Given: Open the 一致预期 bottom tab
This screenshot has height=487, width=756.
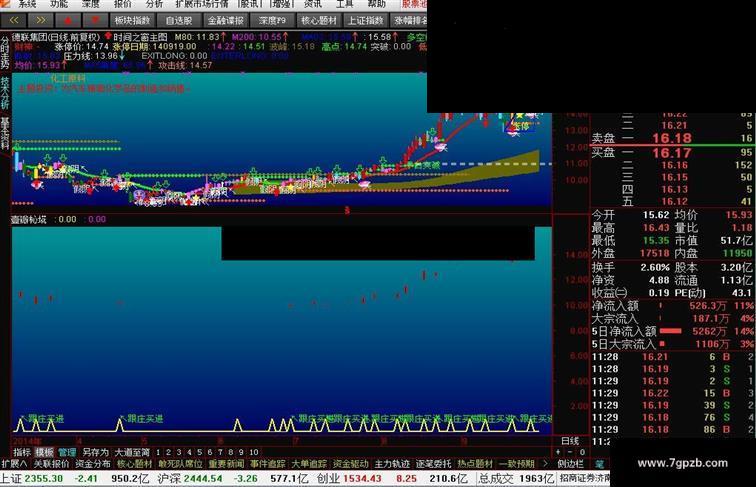Looking at the screenshot, I should click(x=516, y=464).
